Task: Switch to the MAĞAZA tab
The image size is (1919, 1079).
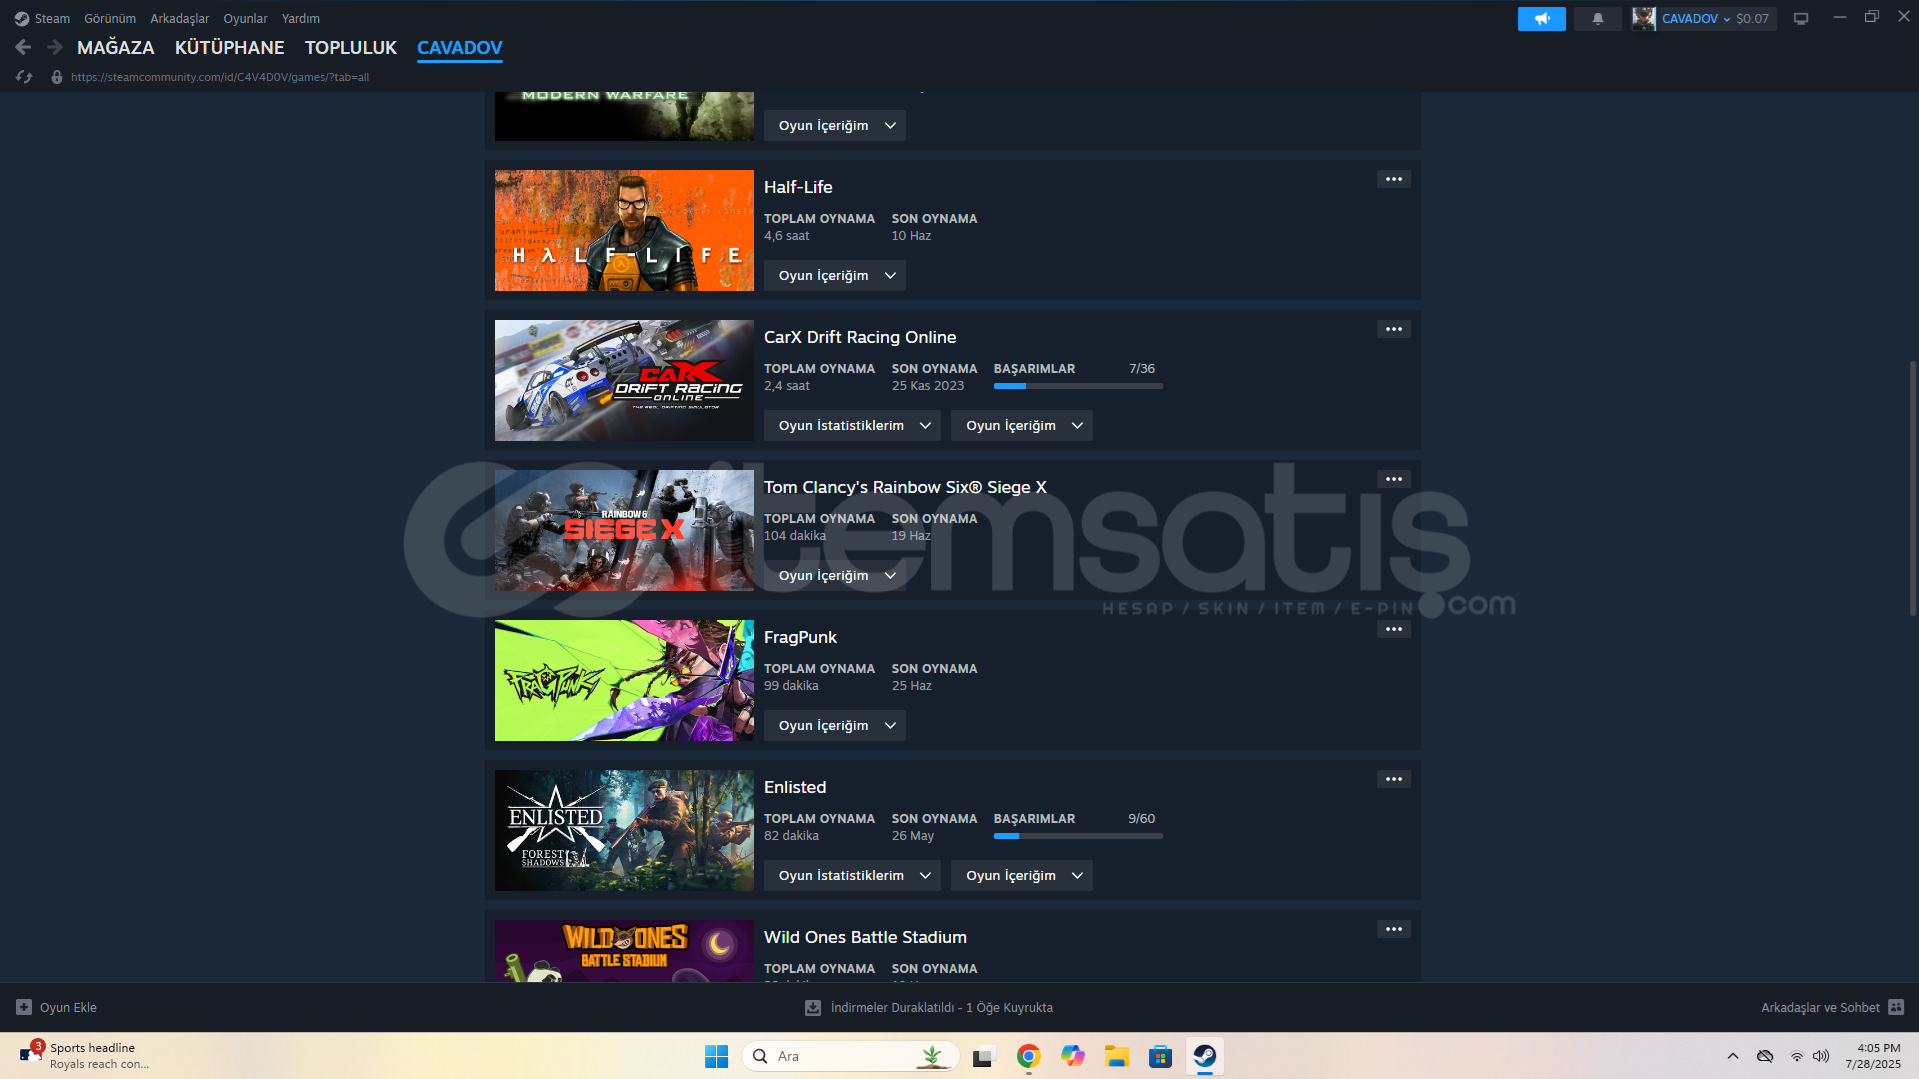Action: tap(116, 47)
